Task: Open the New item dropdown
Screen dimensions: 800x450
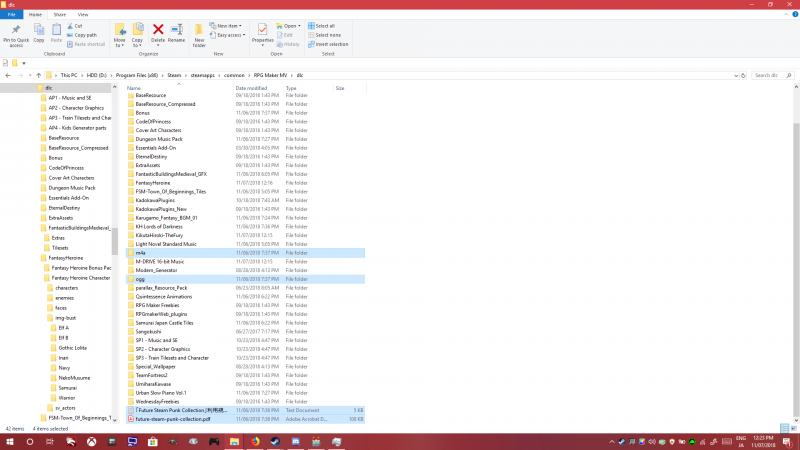Action: click(x=226, y=26)
